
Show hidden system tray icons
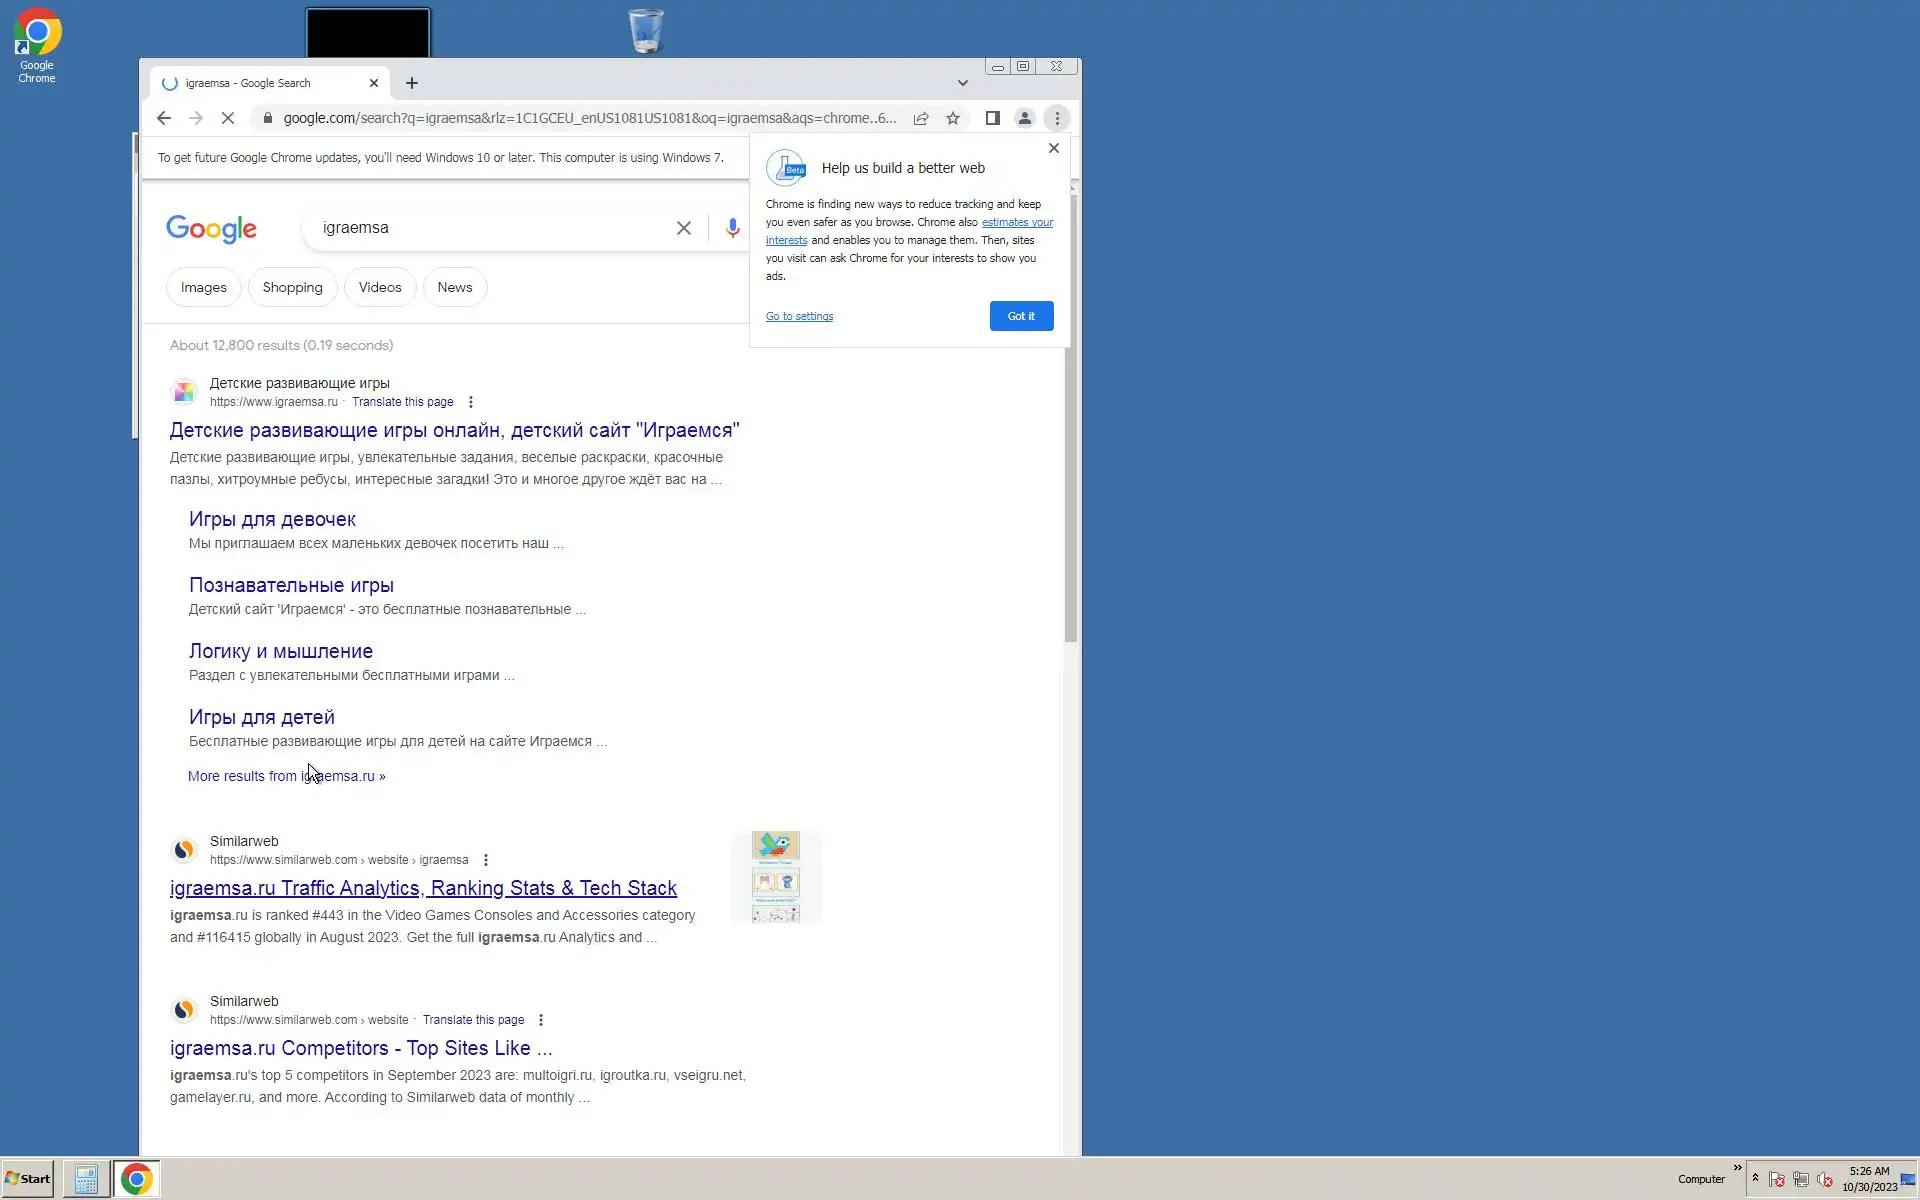click(1755, 1178)
